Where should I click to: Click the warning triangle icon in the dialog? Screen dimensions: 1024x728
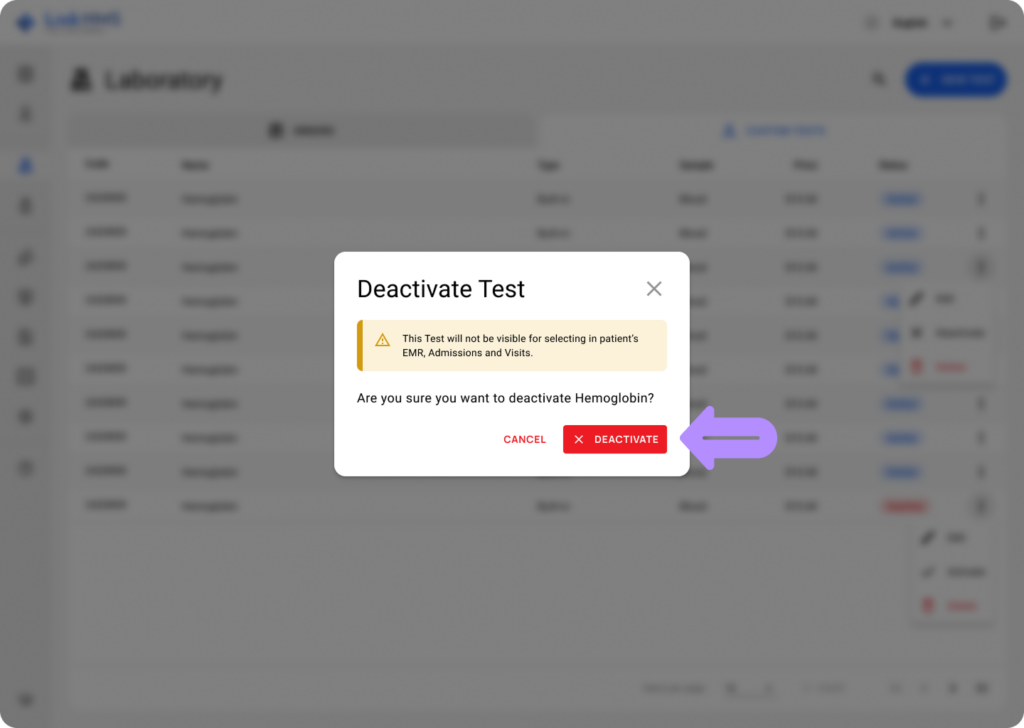point(381,340)
